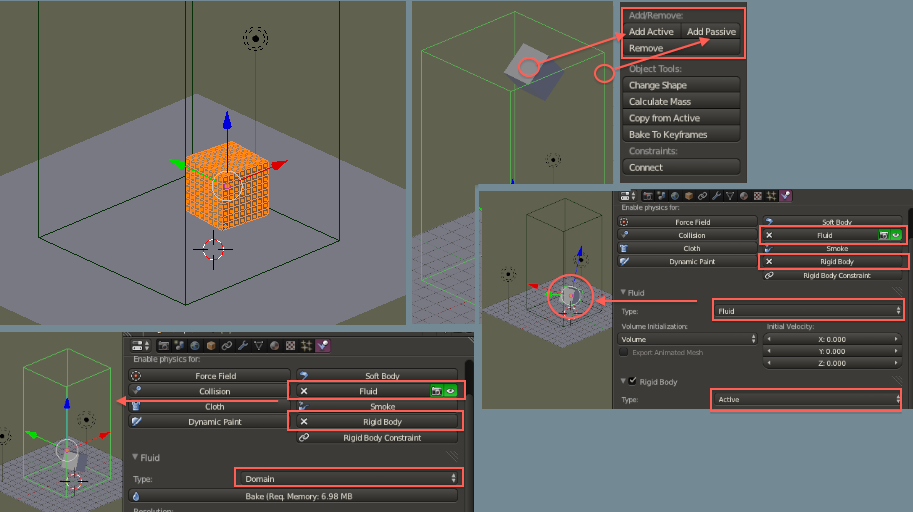Image resolution: width=913 pixels, height=512 pixels.
Task: Switch to Scene tab in Active rigid body panel
Action: click(661, 196)
